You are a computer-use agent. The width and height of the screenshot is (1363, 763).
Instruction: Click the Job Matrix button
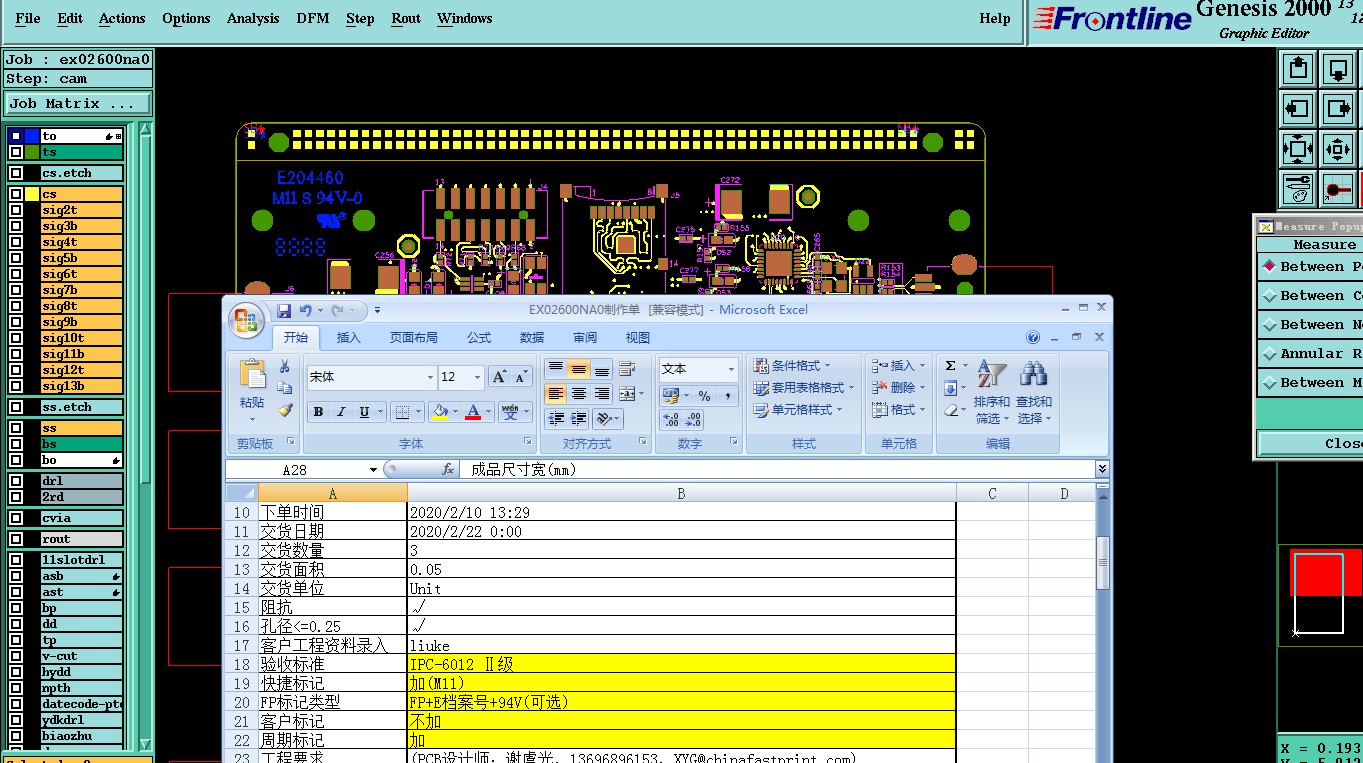(78, 103)
